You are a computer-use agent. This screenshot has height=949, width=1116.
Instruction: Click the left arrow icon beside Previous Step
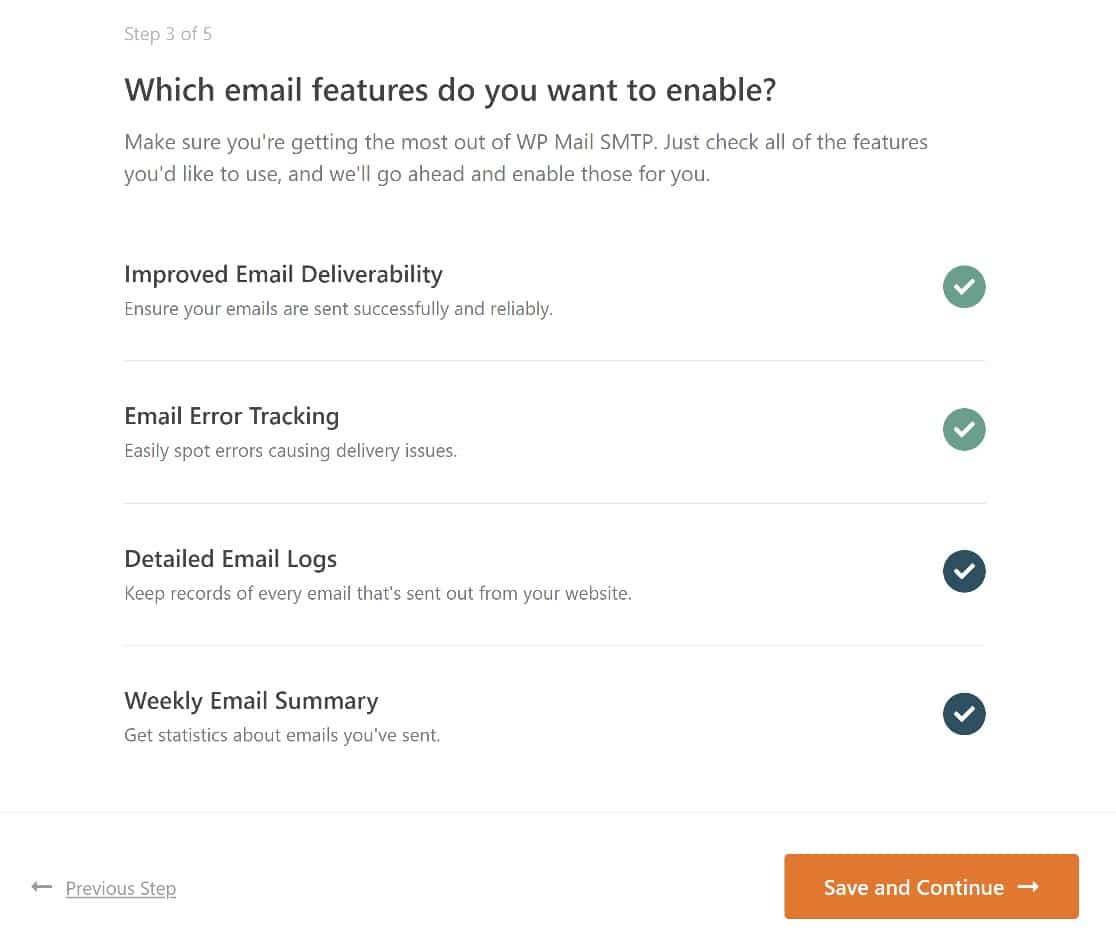coord(42,886)
